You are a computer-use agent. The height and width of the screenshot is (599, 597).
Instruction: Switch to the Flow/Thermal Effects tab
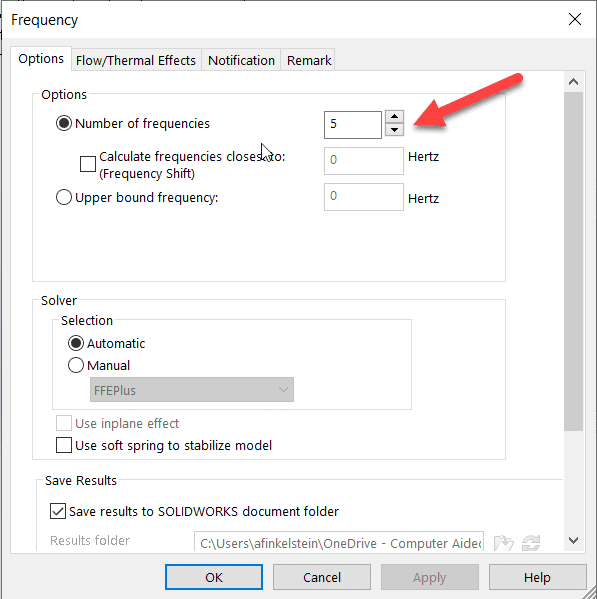pyautogui.click(x=136, y=60)
